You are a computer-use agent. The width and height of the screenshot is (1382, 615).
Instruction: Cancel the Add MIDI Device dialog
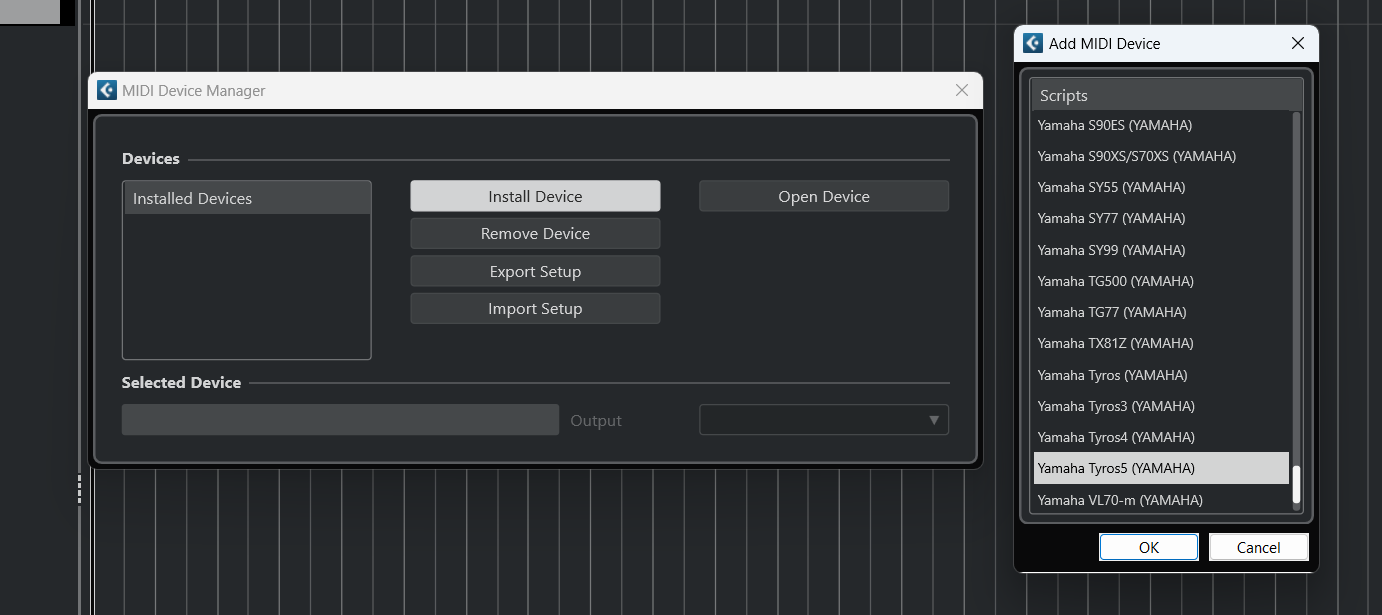coord(1258,547)
